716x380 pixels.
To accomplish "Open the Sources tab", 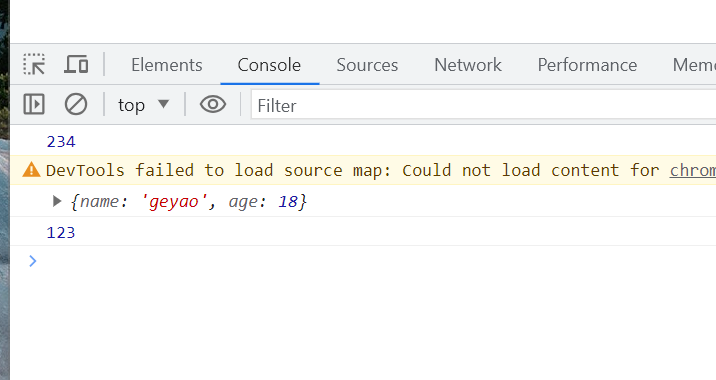I will pyautogui.click(x=367, y=65).
